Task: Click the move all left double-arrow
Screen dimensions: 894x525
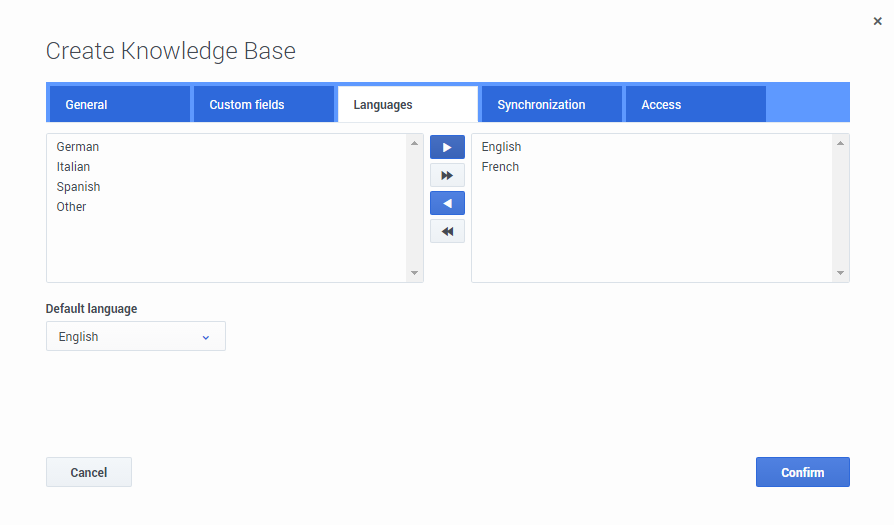Action: tap(447, 232)
